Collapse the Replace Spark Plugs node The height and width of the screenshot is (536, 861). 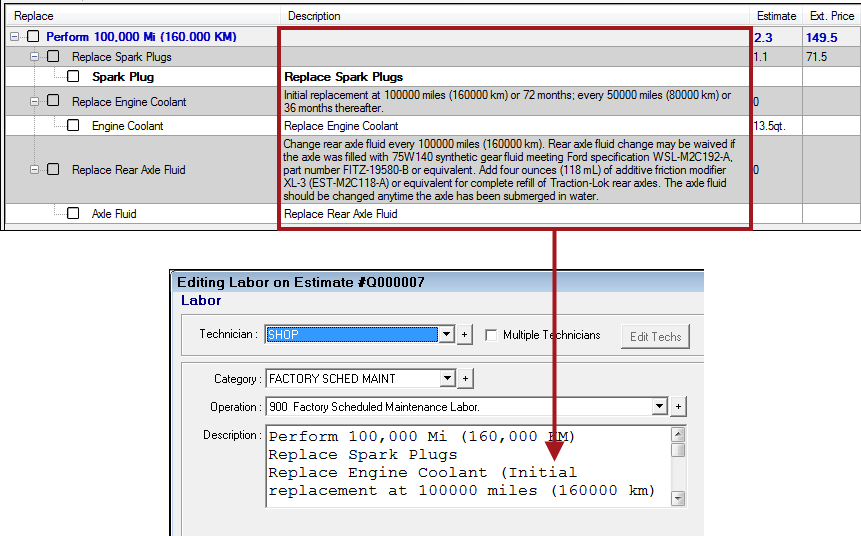pos(34,57)
